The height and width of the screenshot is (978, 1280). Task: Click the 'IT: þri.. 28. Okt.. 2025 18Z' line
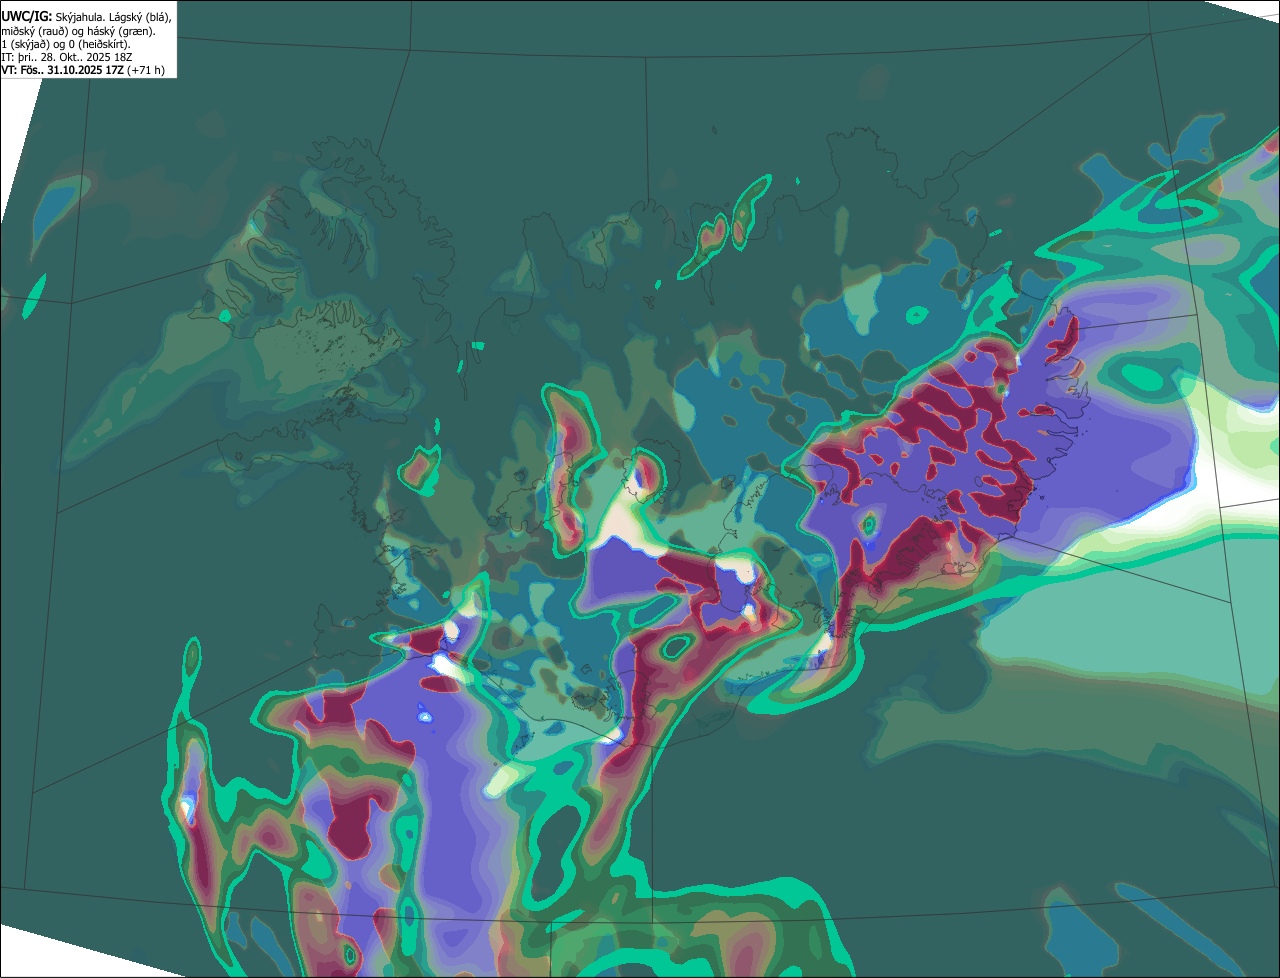(67, 58)
